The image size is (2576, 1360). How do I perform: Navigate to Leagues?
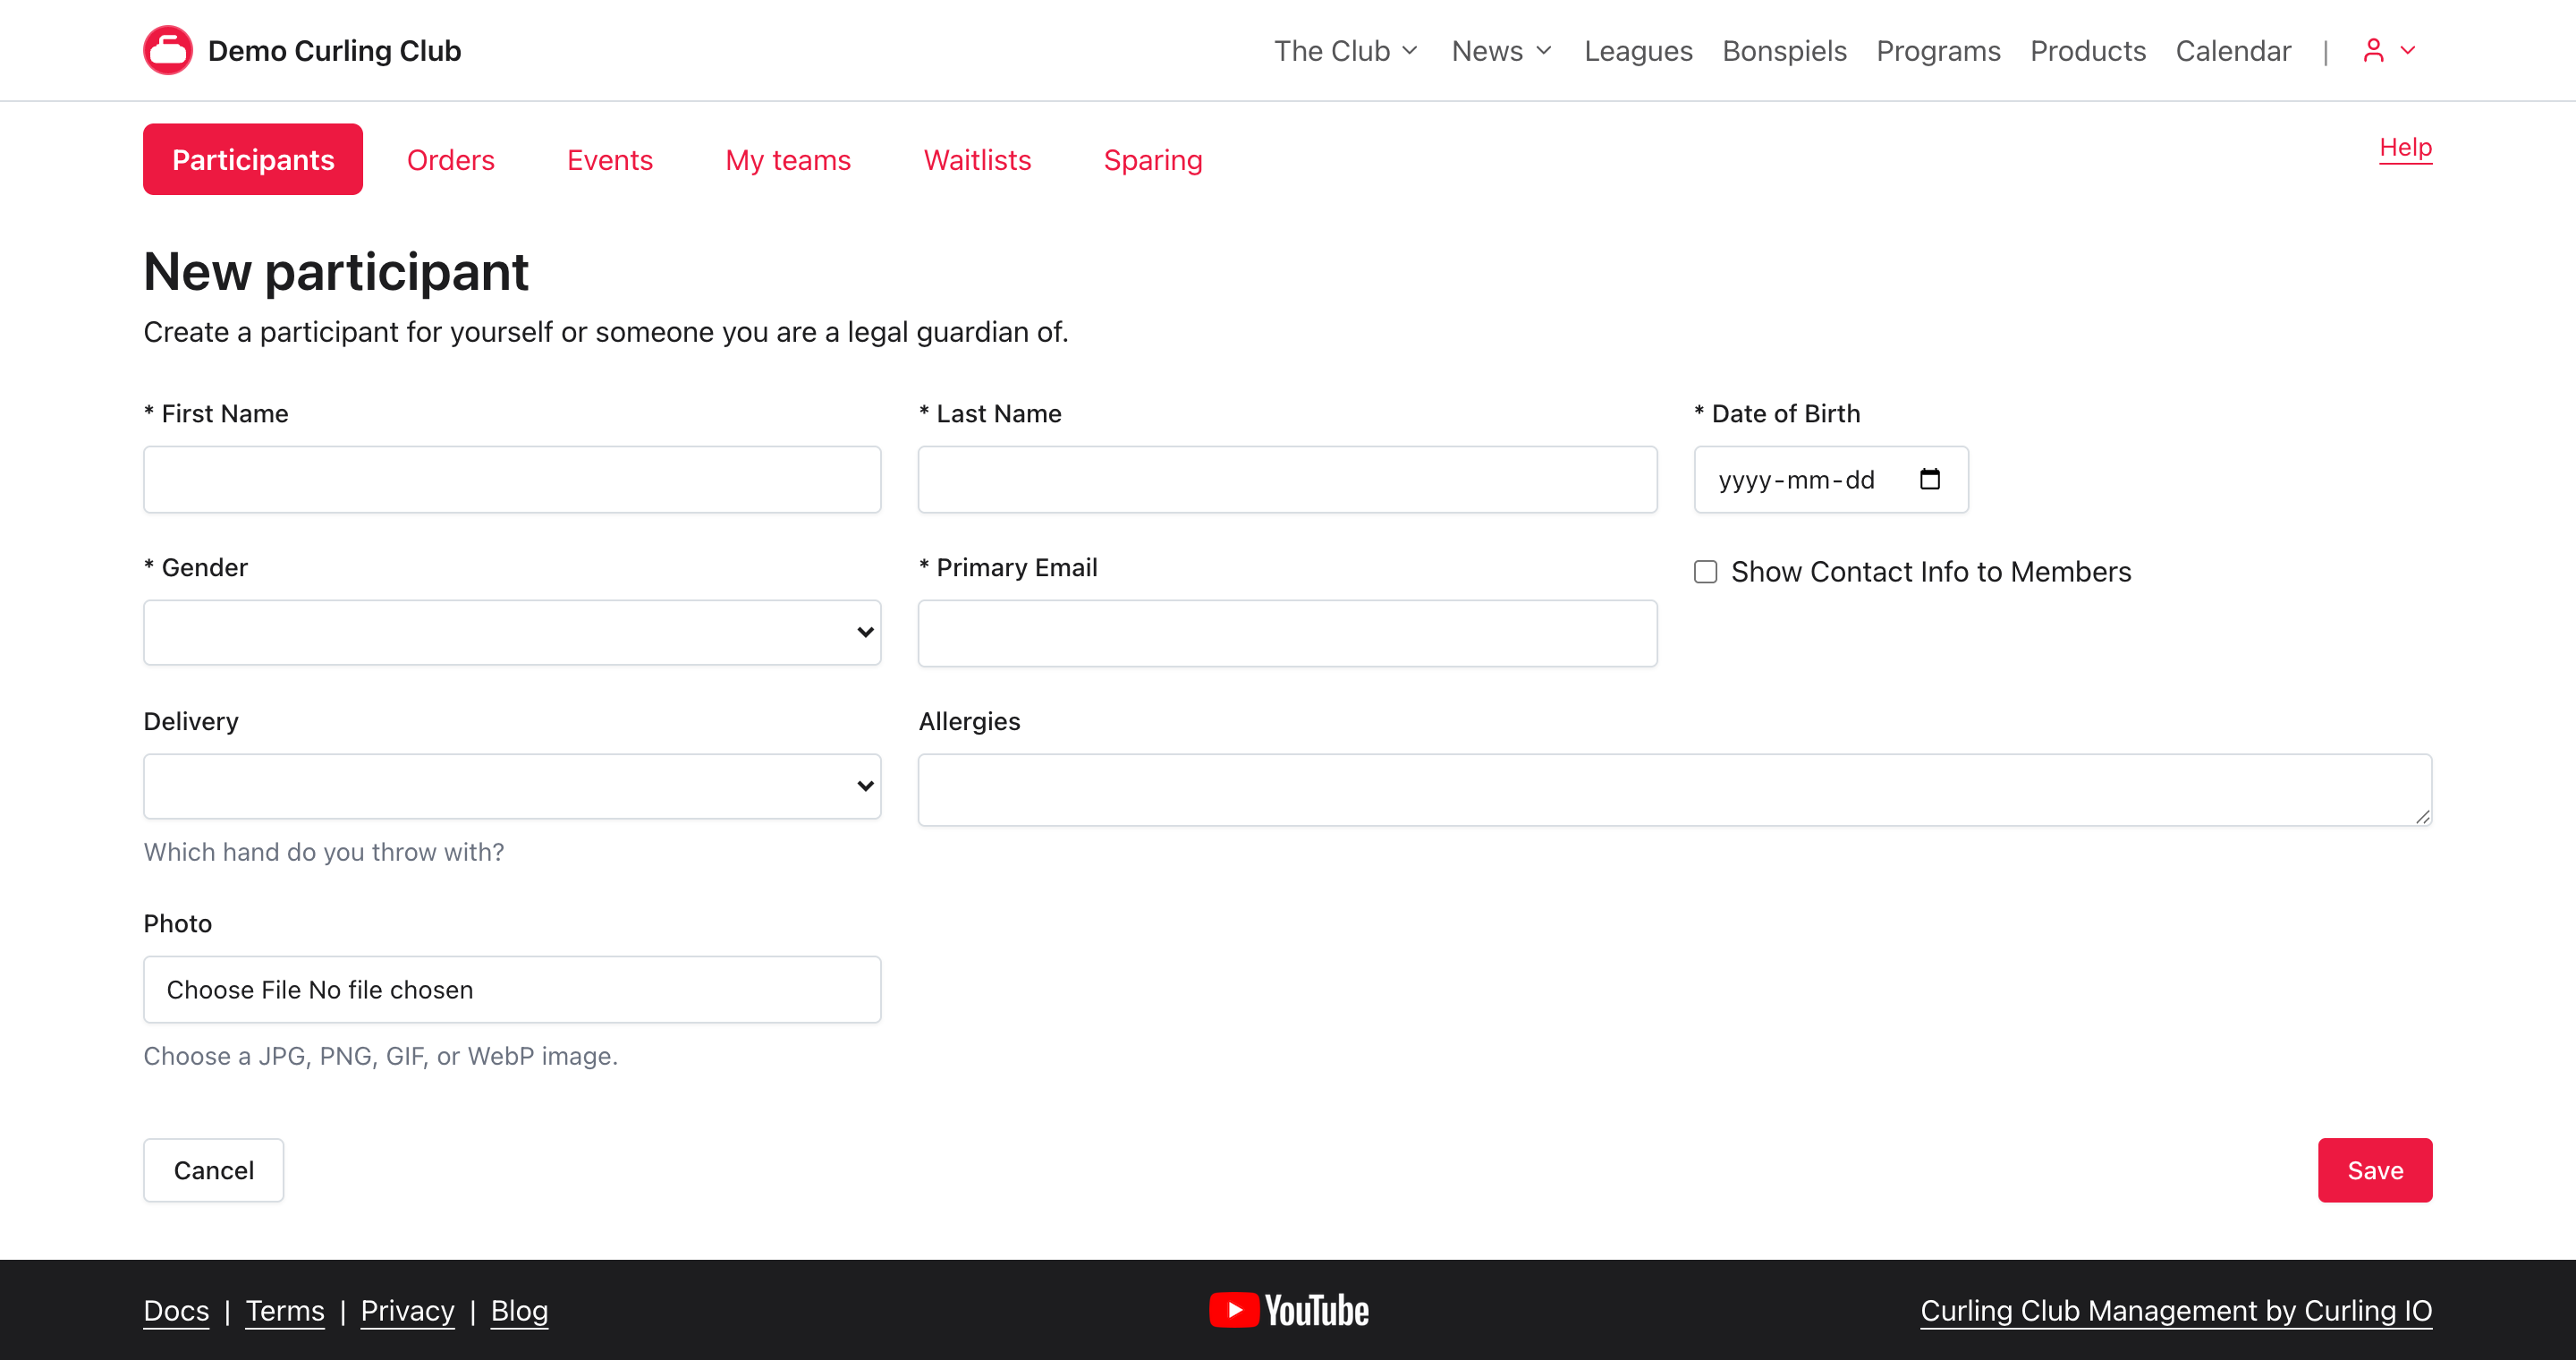point(1638,51)
